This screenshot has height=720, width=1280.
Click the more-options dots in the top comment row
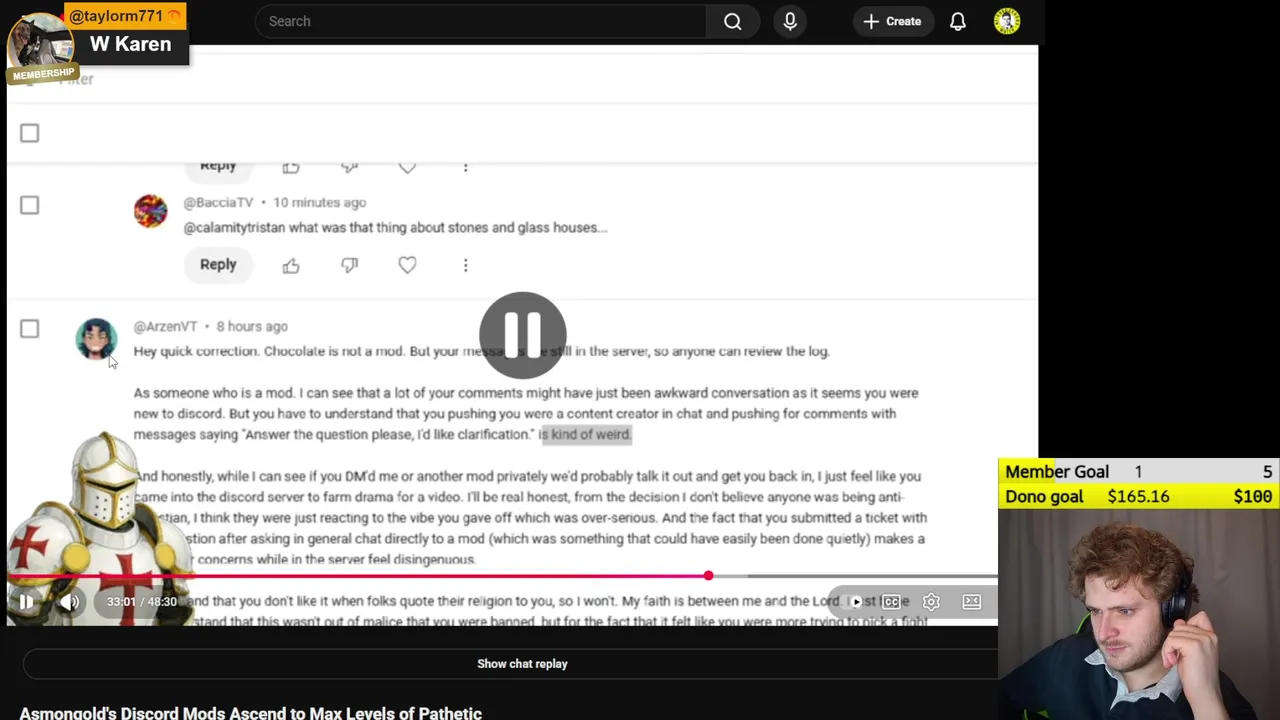click(465, 168)
